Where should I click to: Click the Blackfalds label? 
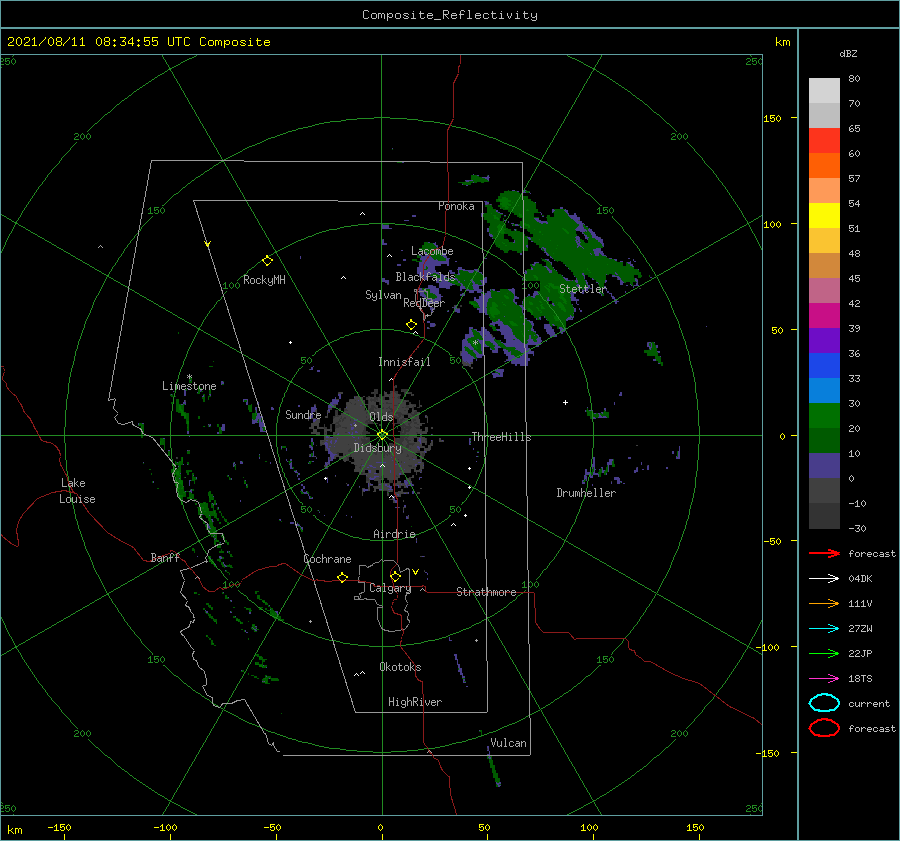click(425, 277)
